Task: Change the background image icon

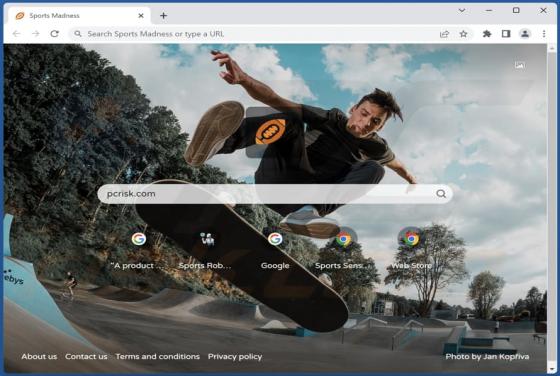Action: [520, 65]
